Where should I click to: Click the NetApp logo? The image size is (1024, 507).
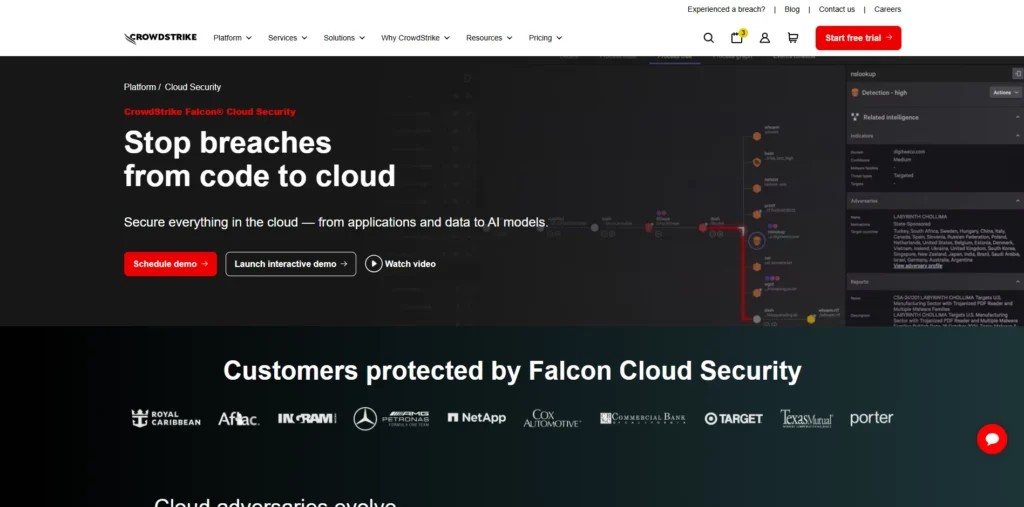click(x=477, y=417)
